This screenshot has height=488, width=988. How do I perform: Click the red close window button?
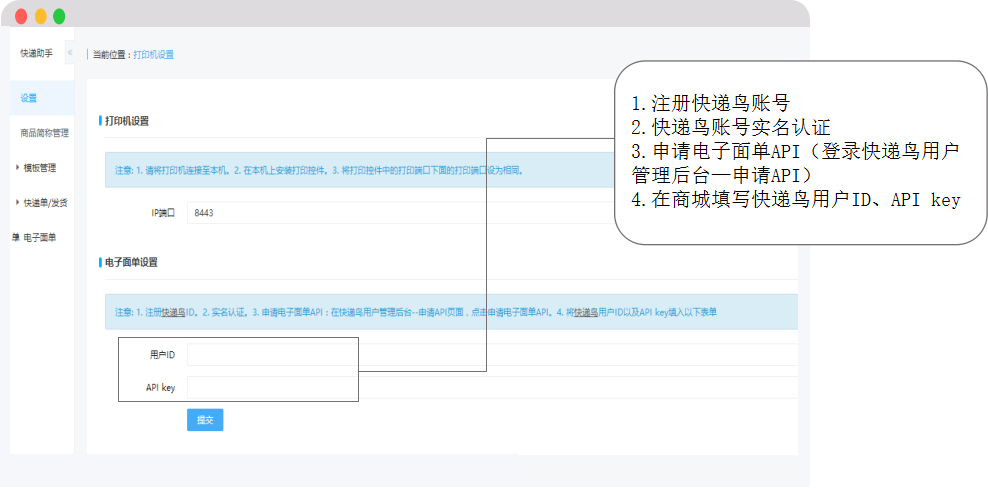tap(21, 16)
